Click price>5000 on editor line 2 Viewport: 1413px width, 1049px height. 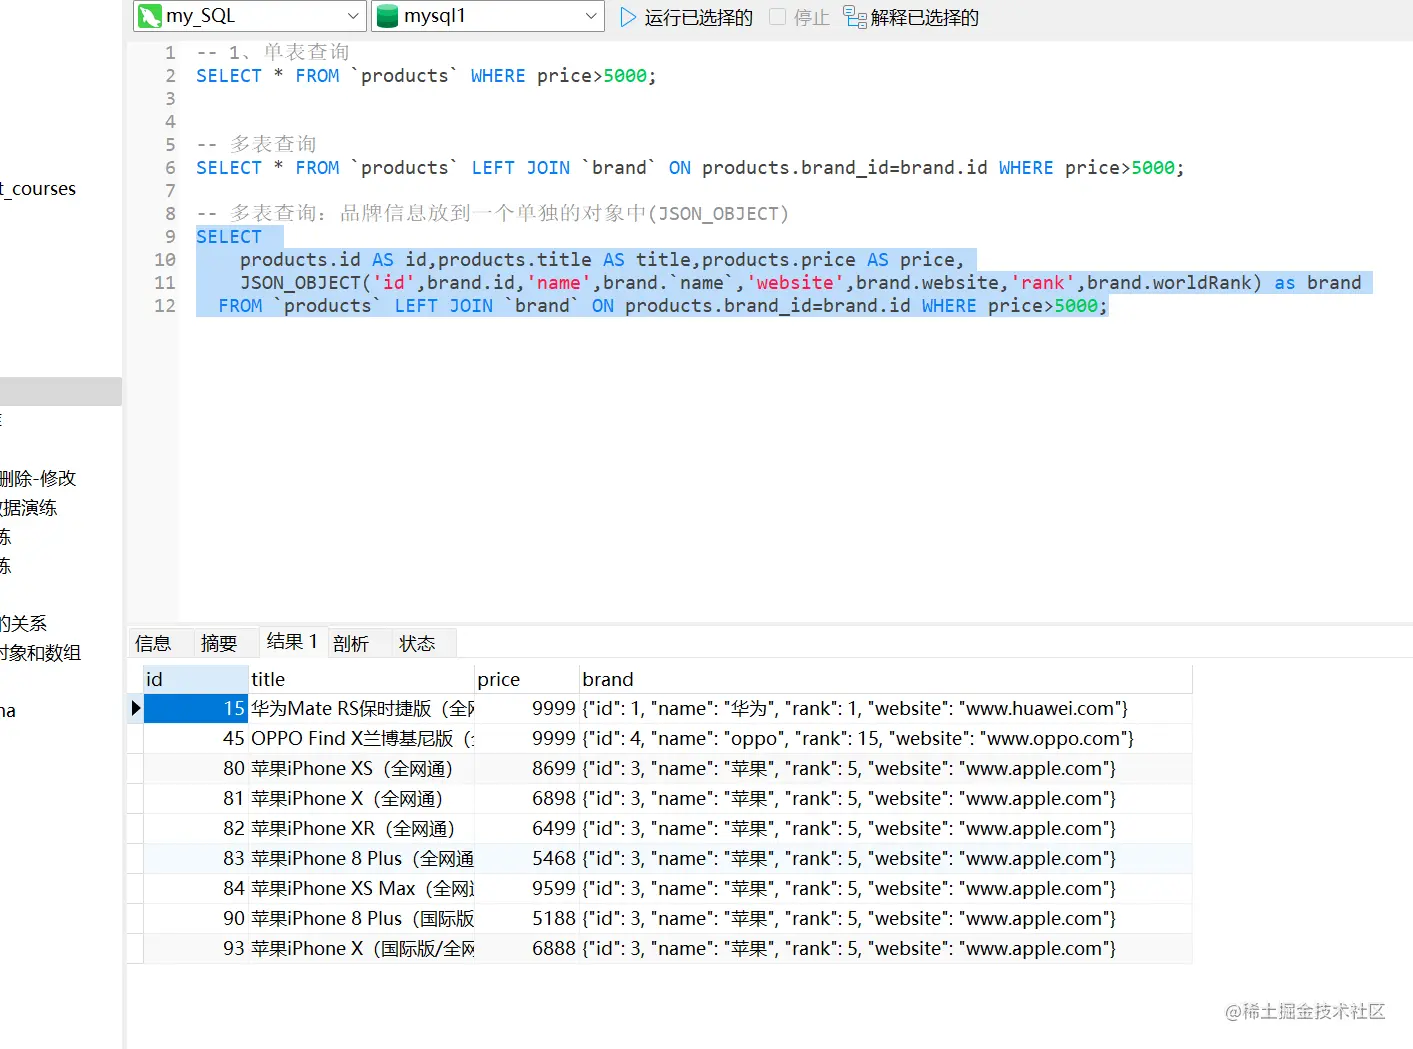tap(592, 76)
